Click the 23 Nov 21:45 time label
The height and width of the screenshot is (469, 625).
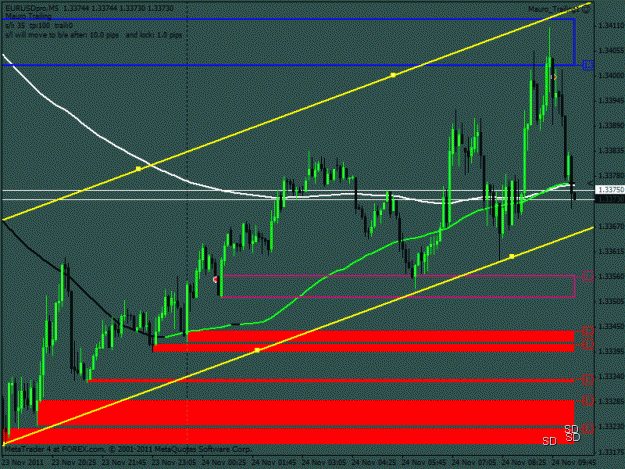pyautogui.click(x=124, y=463)
